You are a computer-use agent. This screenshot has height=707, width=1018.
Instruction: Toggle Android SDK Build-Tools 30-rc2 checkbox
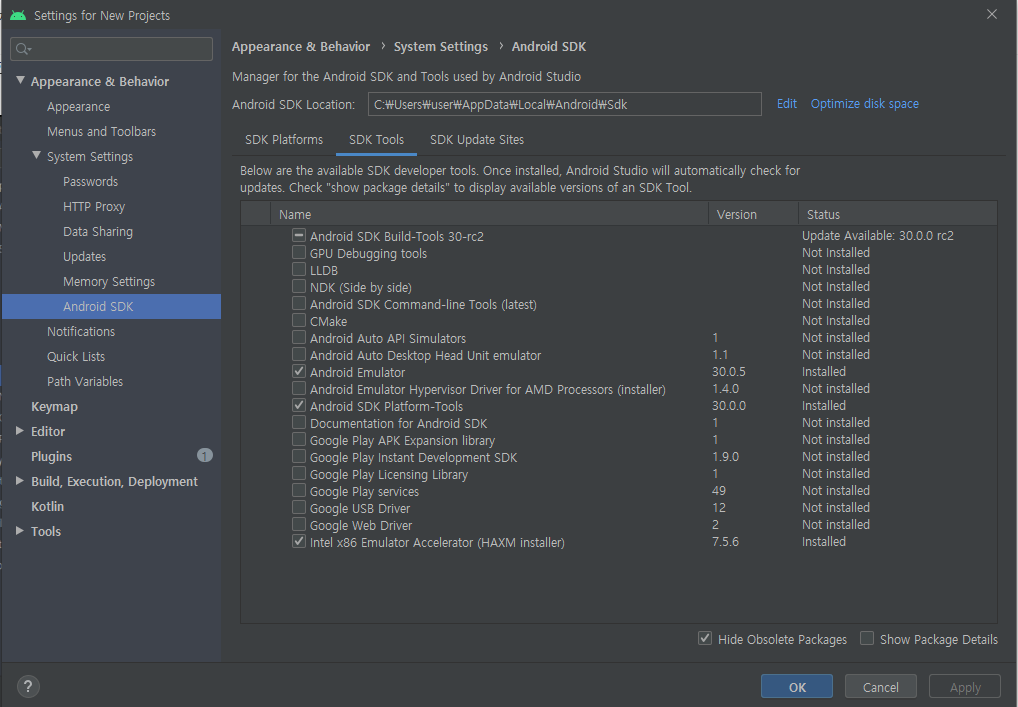tap(299, 236)
